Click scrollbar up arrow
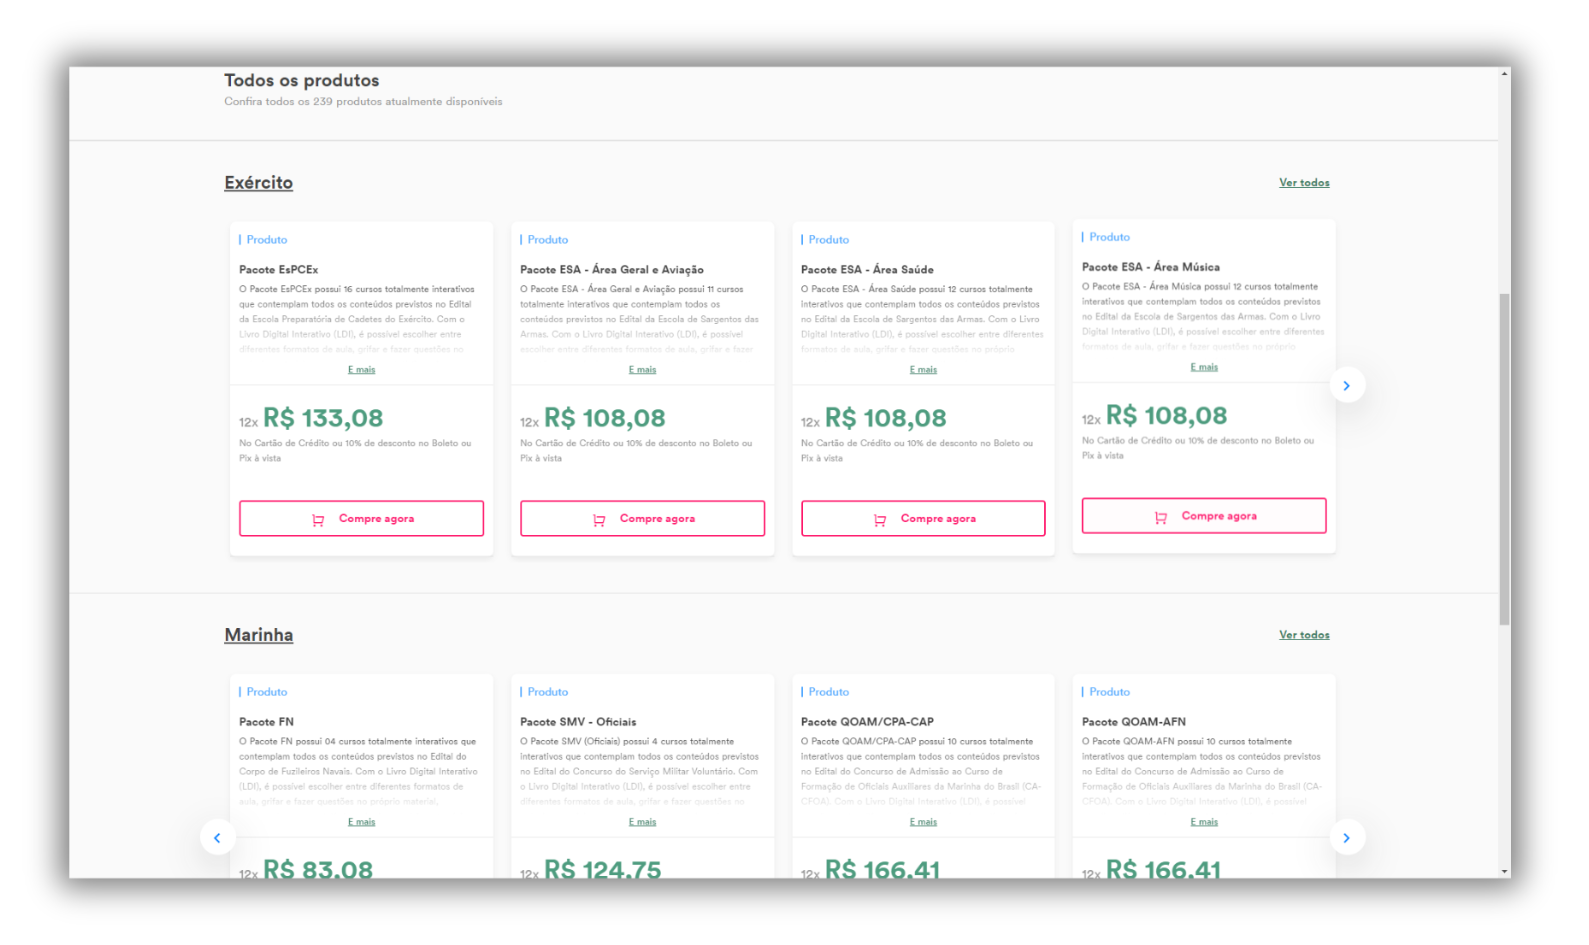1589x945 pixels. [1504, 74]
